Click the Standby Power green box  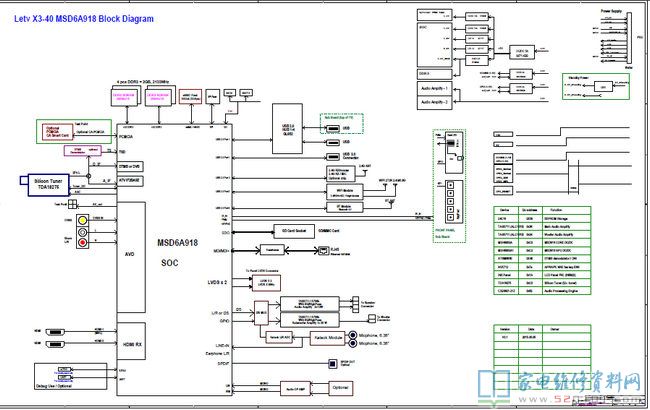pos(596,87)
